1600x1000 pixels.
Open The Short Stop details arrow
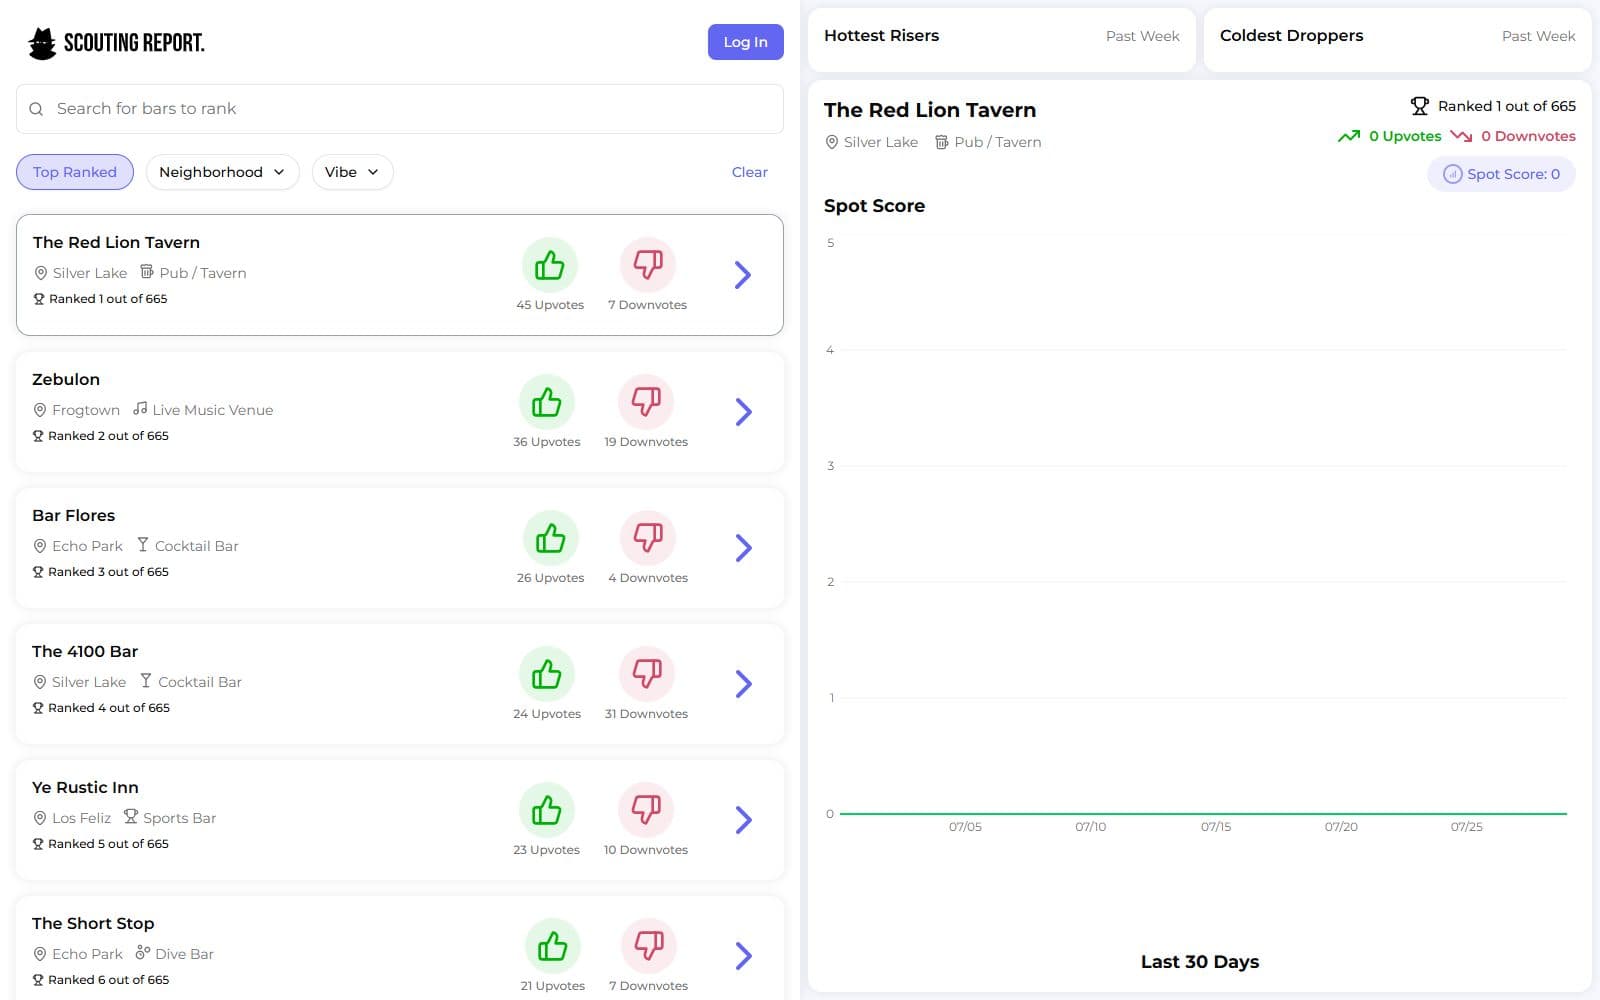[x=743, y=956]
